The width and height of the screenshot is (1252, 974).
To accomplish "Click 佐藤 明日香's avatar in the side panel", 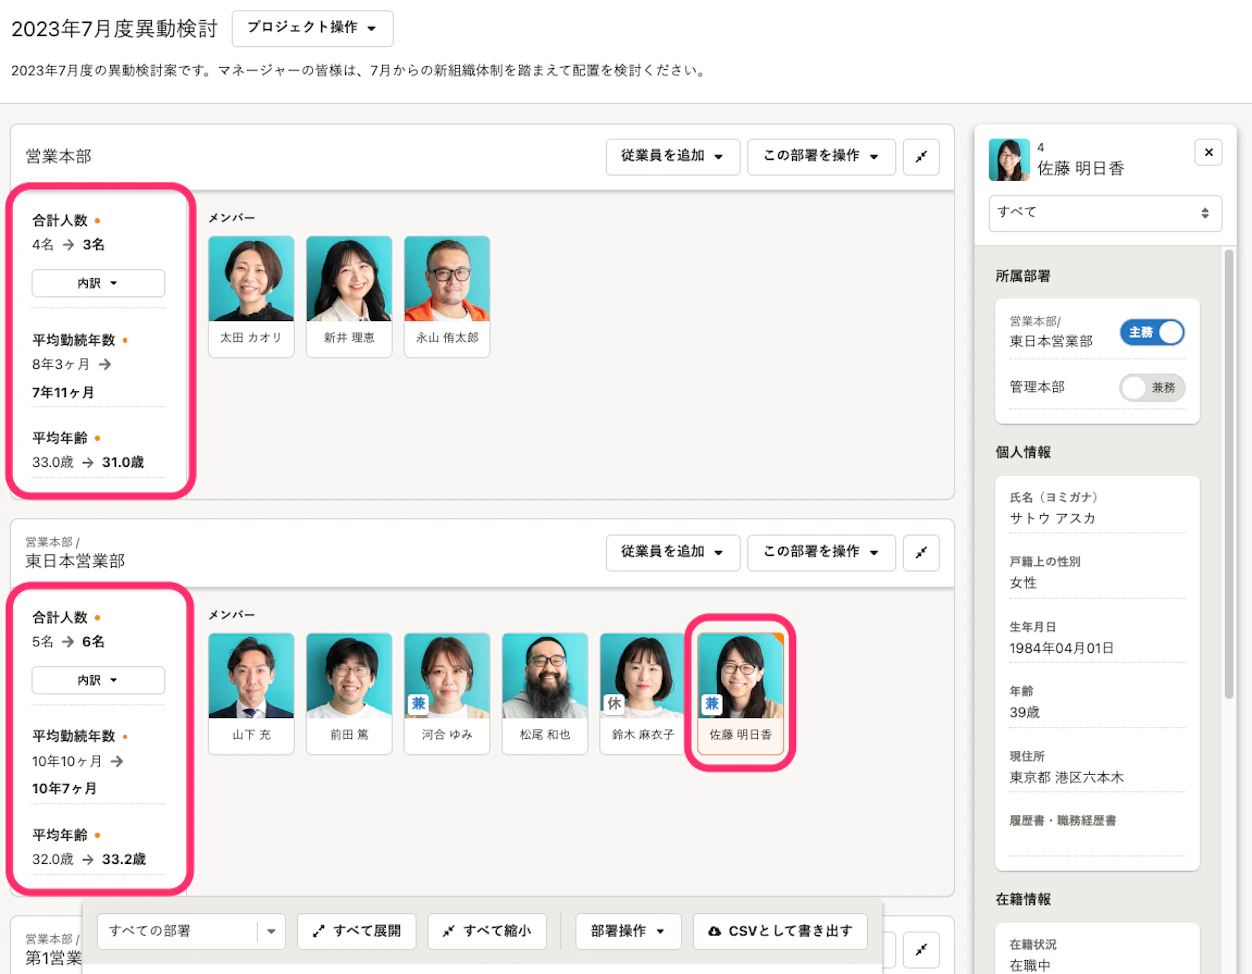I will tap(1009, 160).
